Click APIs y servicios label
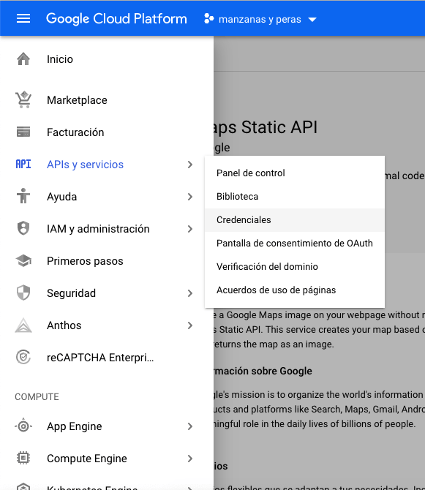This screenshot has height=490, width=425. point(85,164)
